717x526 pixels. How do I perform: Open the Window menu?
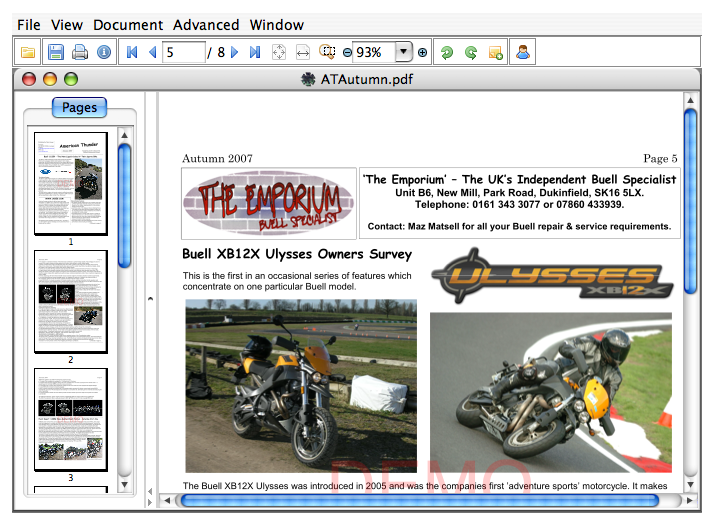pyautogui.click(x=277, y=25)
